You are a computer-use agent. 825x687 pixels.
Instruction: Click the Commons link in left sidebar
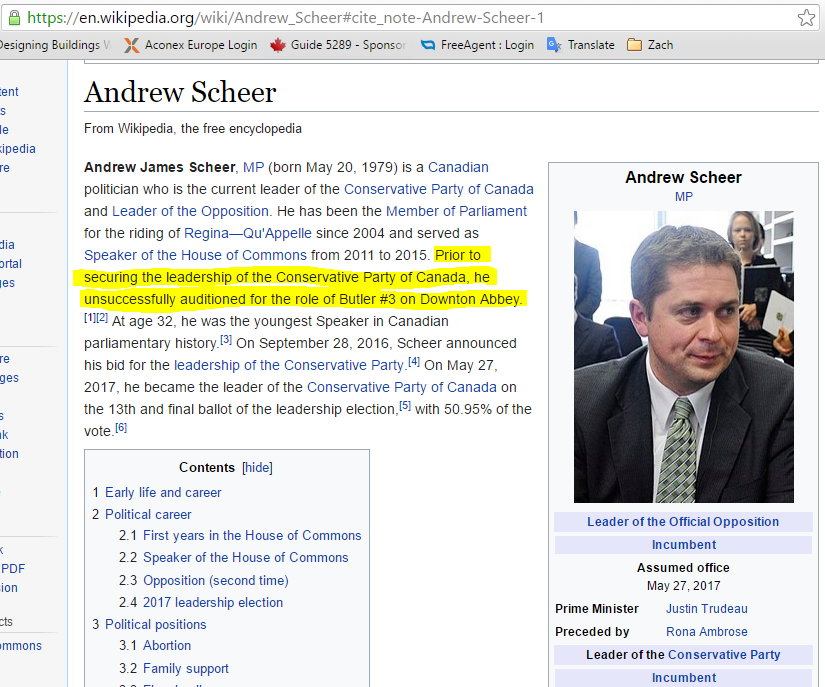point(21,646)
